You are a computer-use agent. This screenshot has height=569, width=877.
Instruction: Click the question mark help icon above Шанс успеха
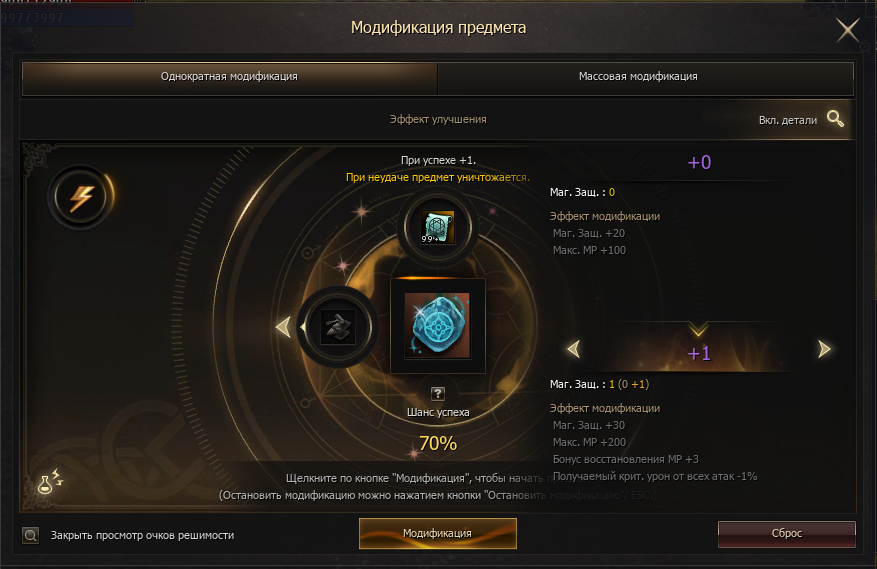click(438, 393)
